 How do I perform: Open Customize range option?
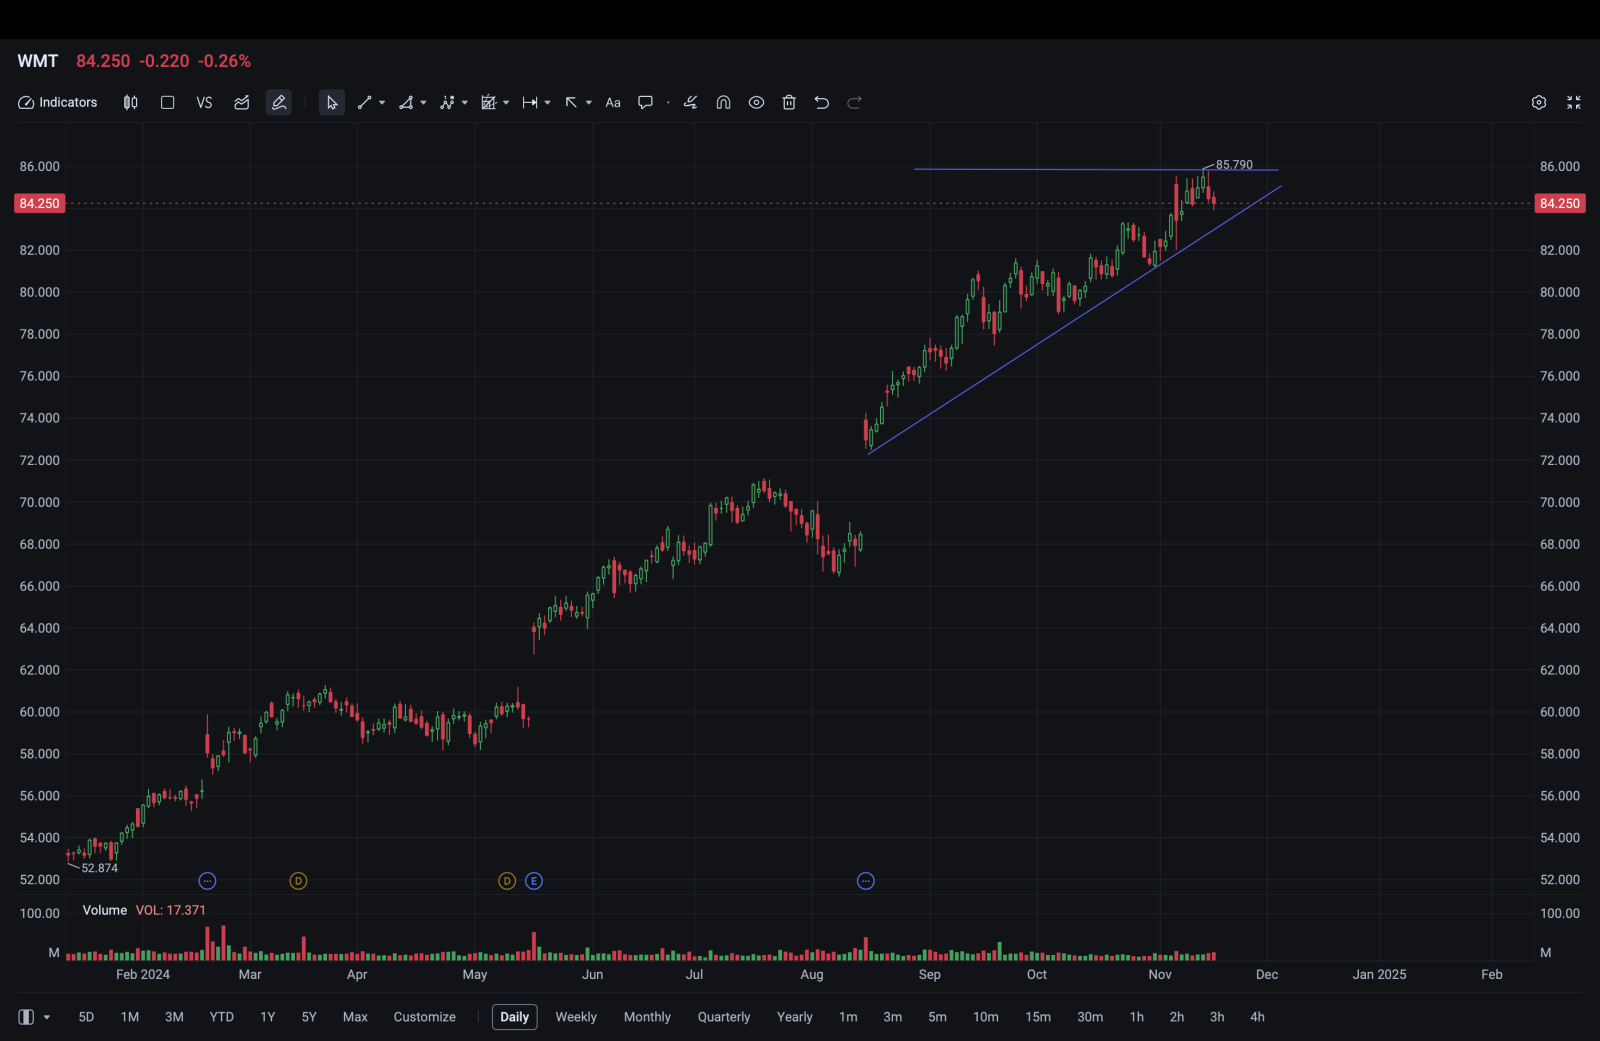click(x=425, y=1017)
